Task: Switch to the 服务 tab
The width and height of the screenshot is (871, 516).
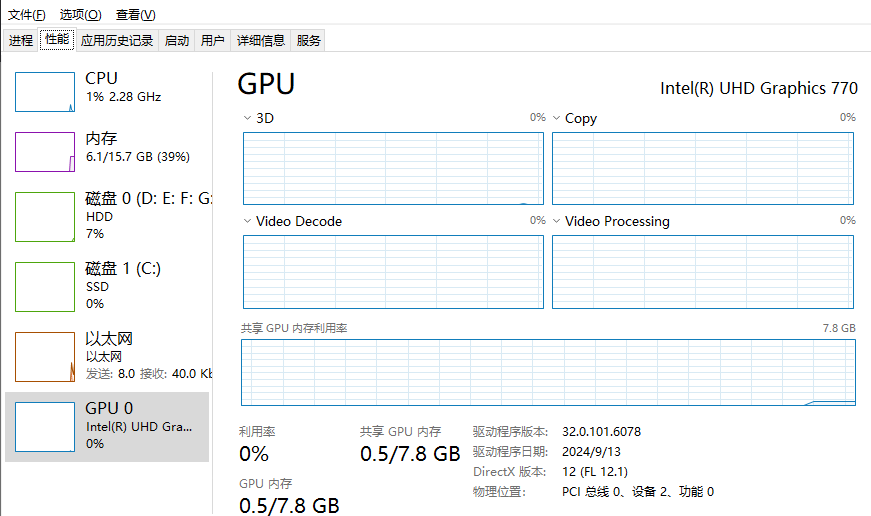Action: coord(309,41)
